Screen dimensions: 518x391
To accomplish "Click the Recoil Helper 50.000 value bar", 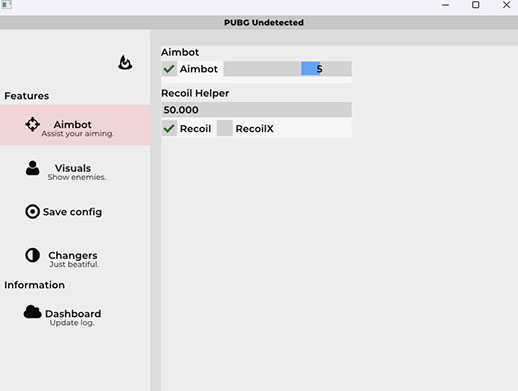I will point(256,110).
